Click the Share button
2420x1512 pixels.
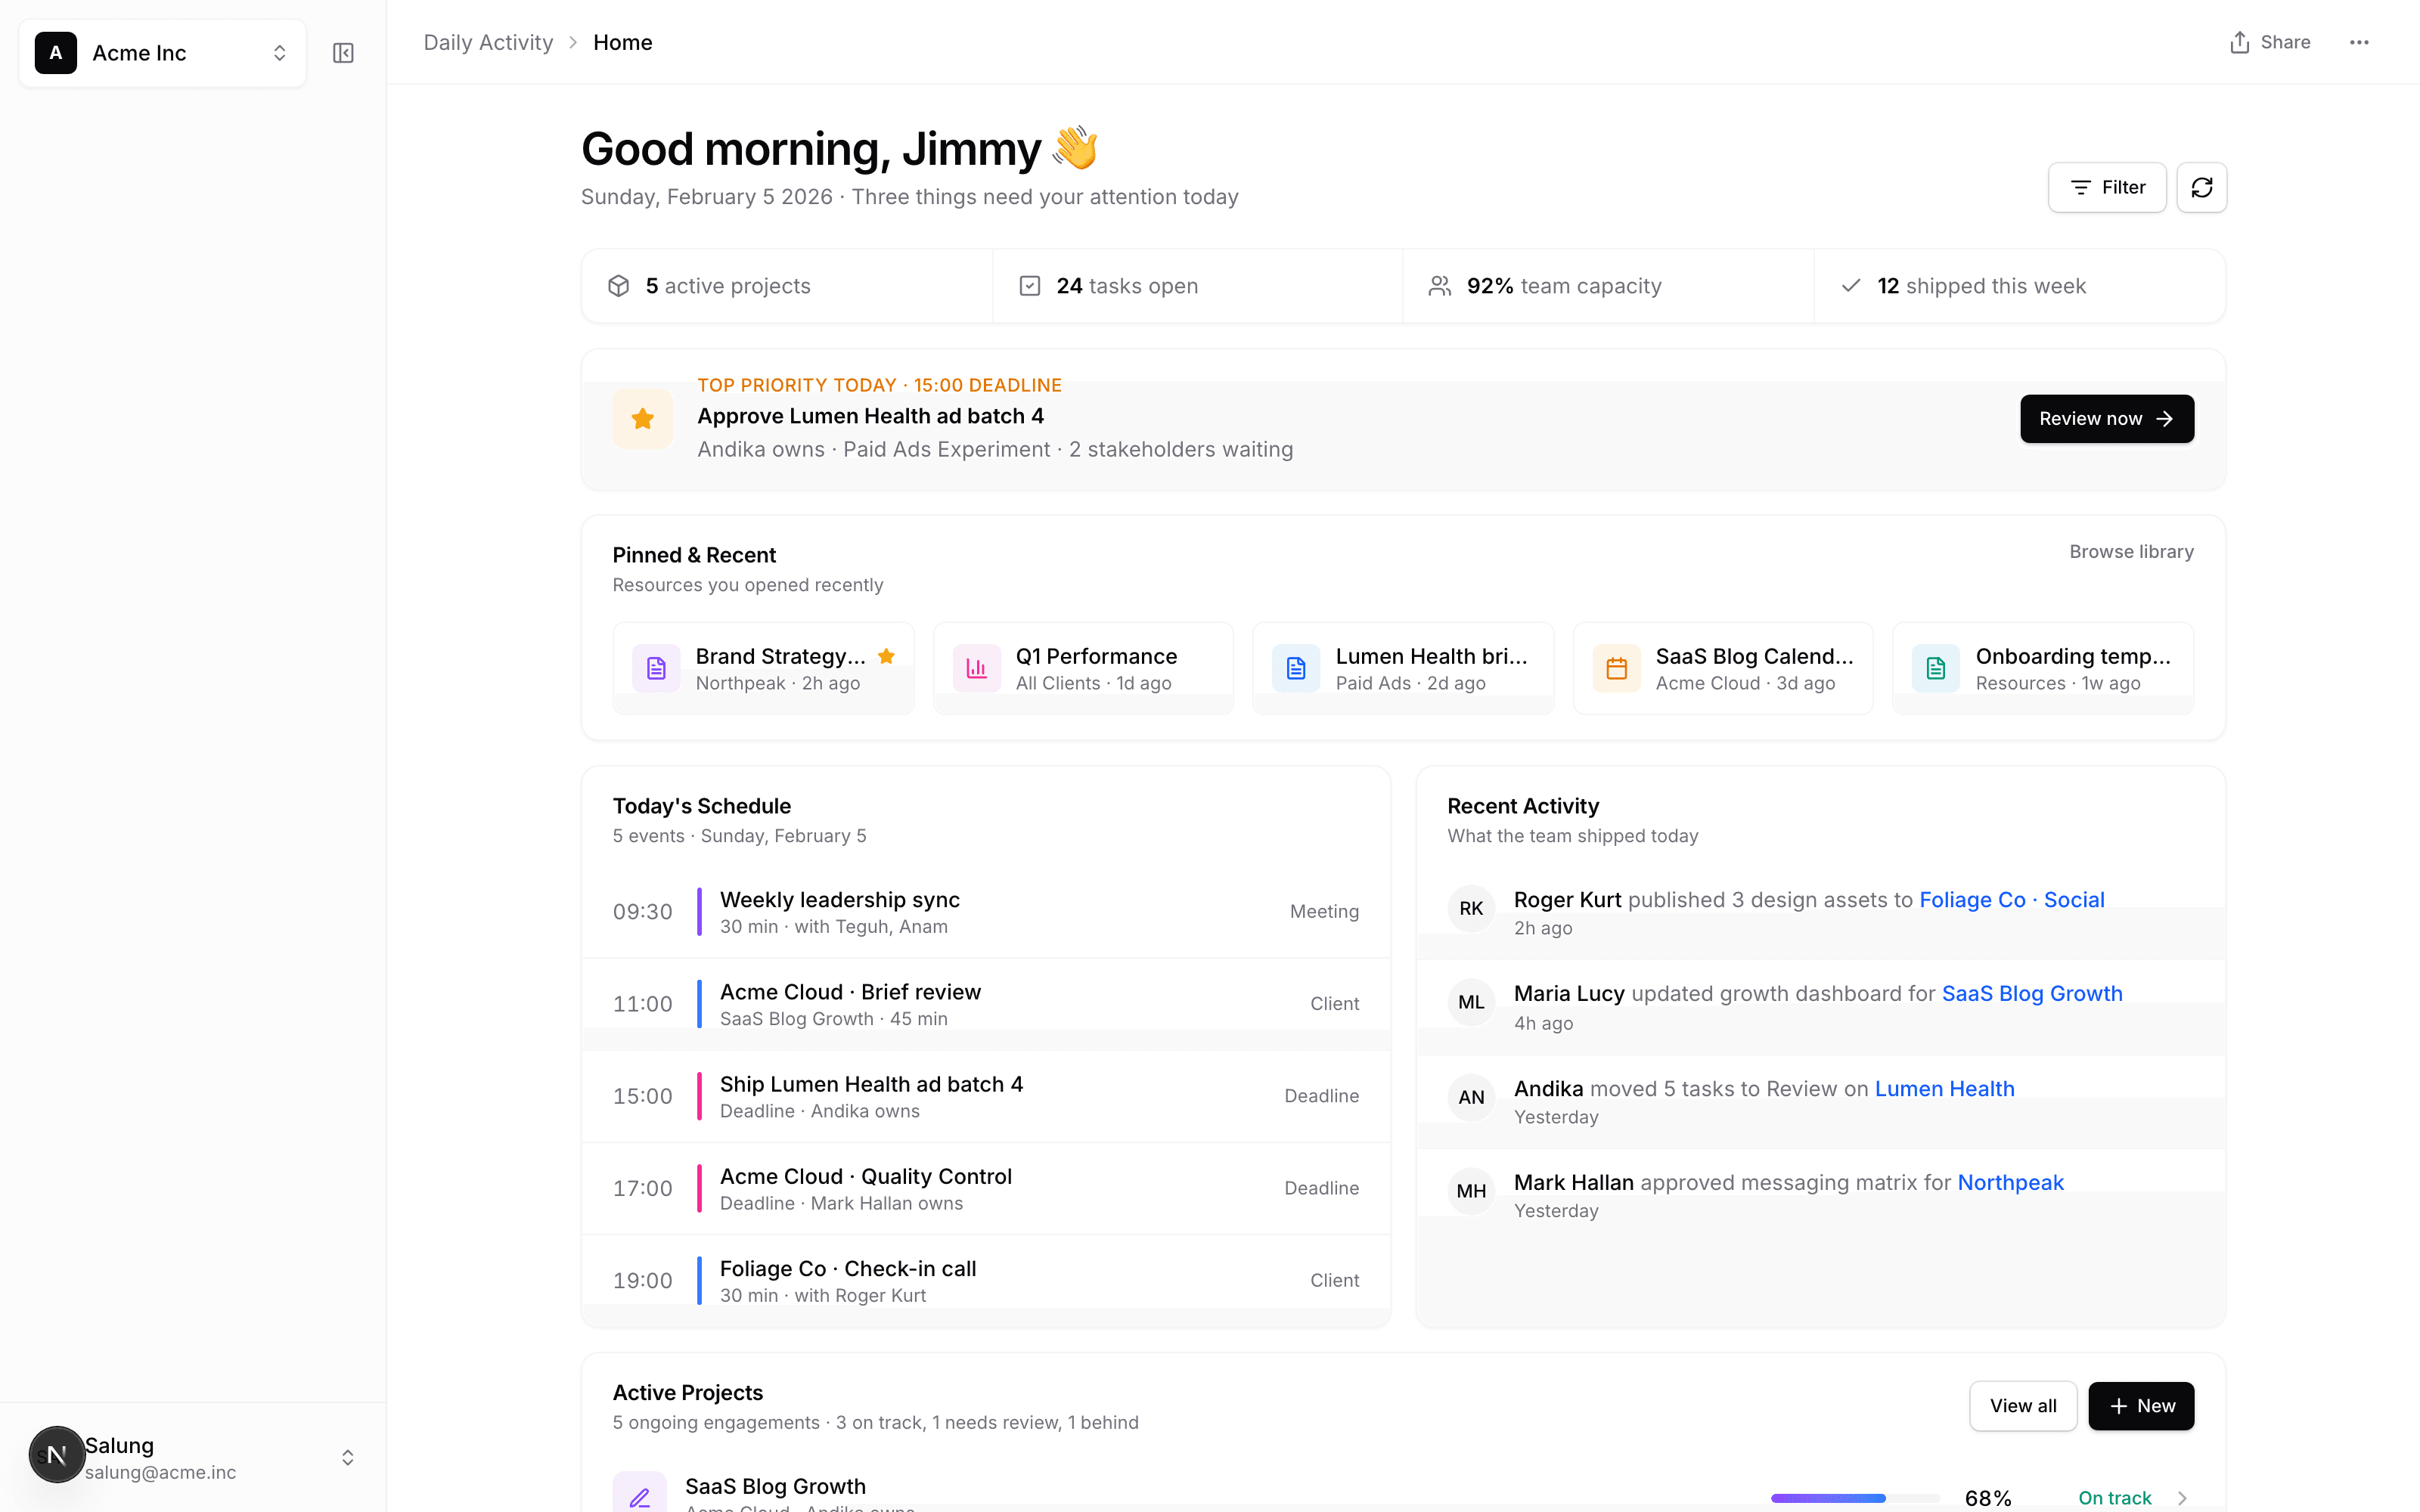click(x=2270, y=42)
